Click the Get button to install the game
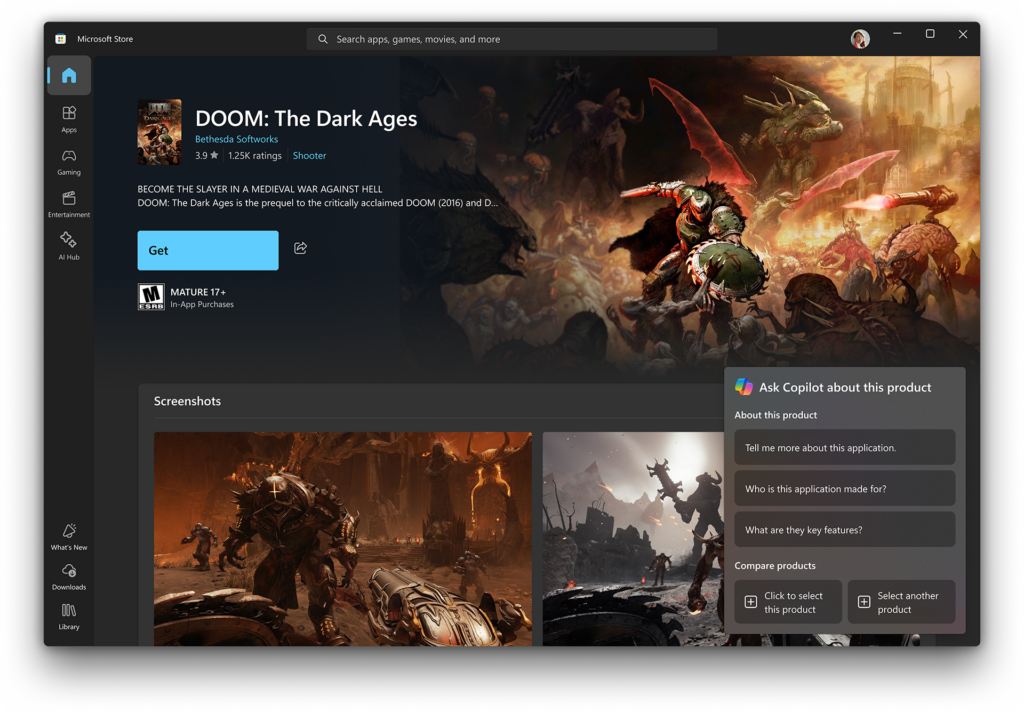Viewport: 1024px width, 712px height. click(x=207, y=250)
